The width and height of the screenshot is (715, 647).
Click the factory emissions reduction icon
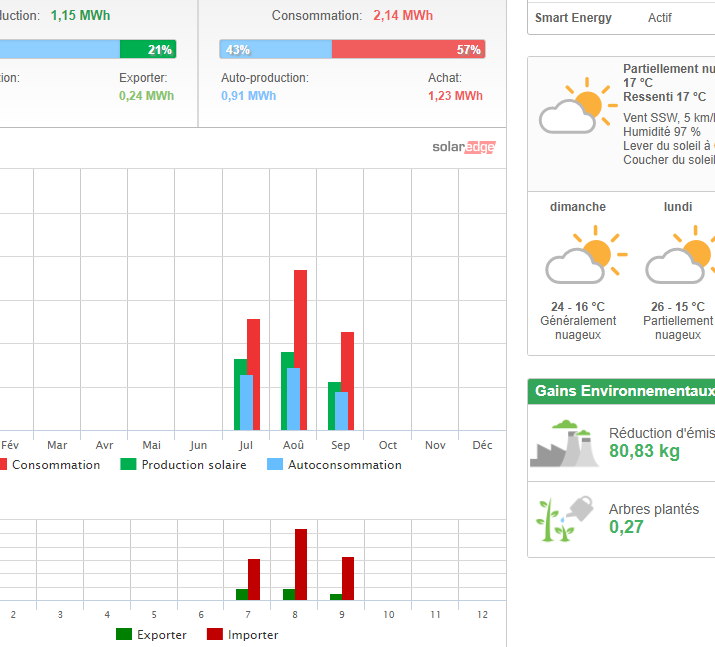pos(565,443)
